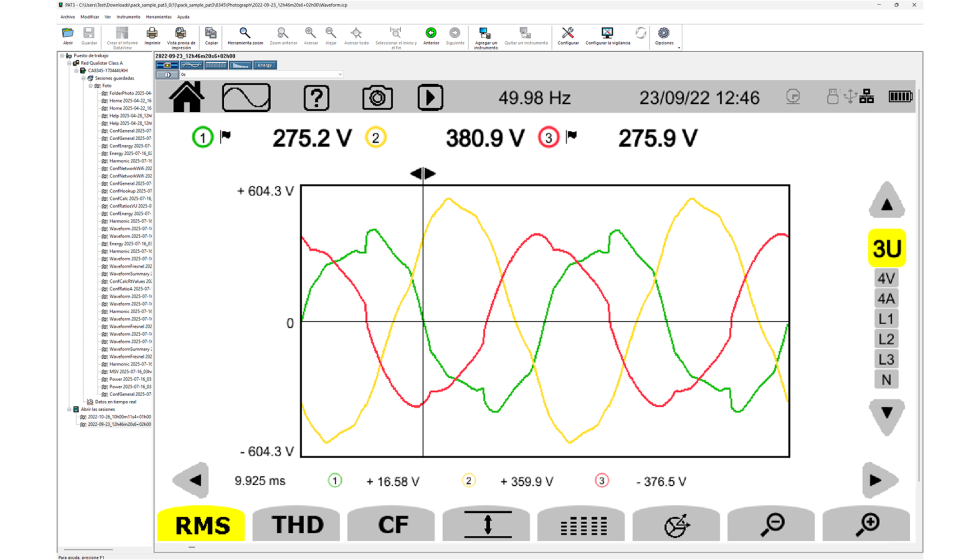The width and height of the screenshot is (980, 560).
Task: Open the Instrumento menu
Action: (x=128, y=17)
